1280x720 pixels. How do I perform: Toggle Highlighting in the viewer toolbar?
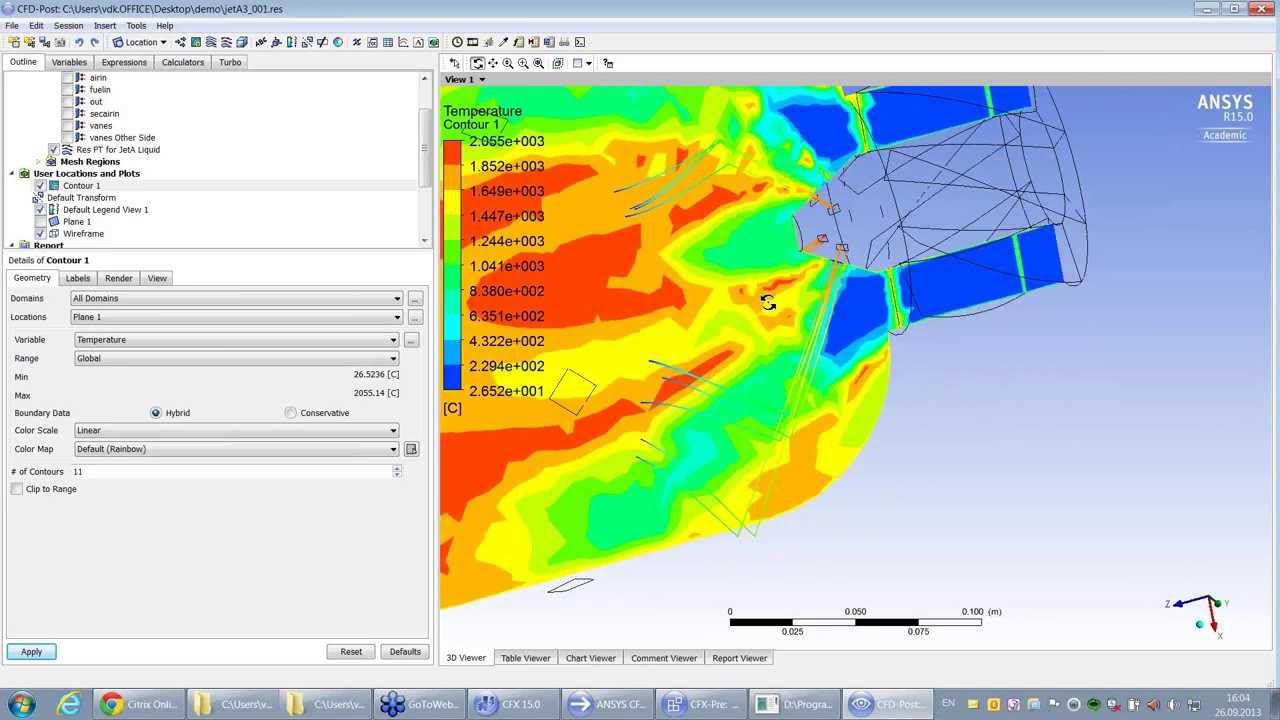click(558, 63)
